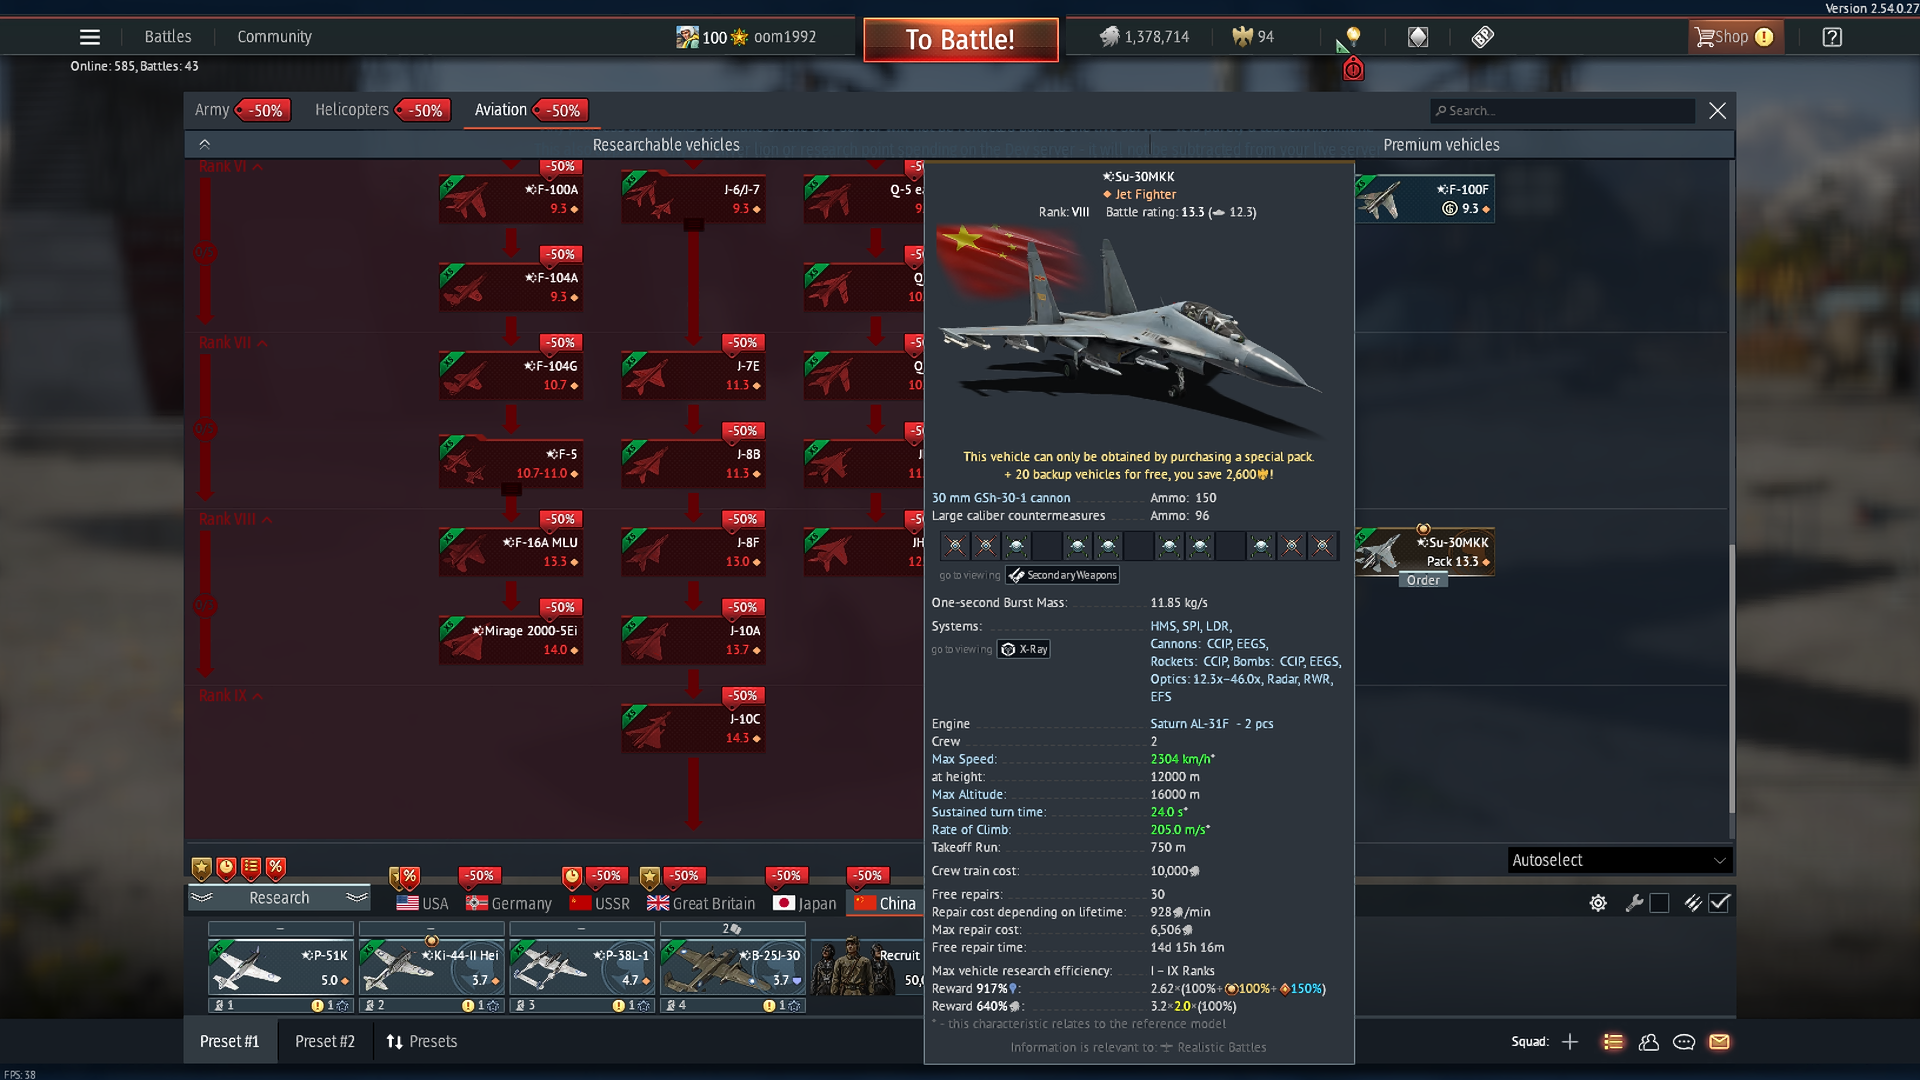Toggle automatic repair checkbox by wrench
The image size is (1920, 1080).
1660,903
